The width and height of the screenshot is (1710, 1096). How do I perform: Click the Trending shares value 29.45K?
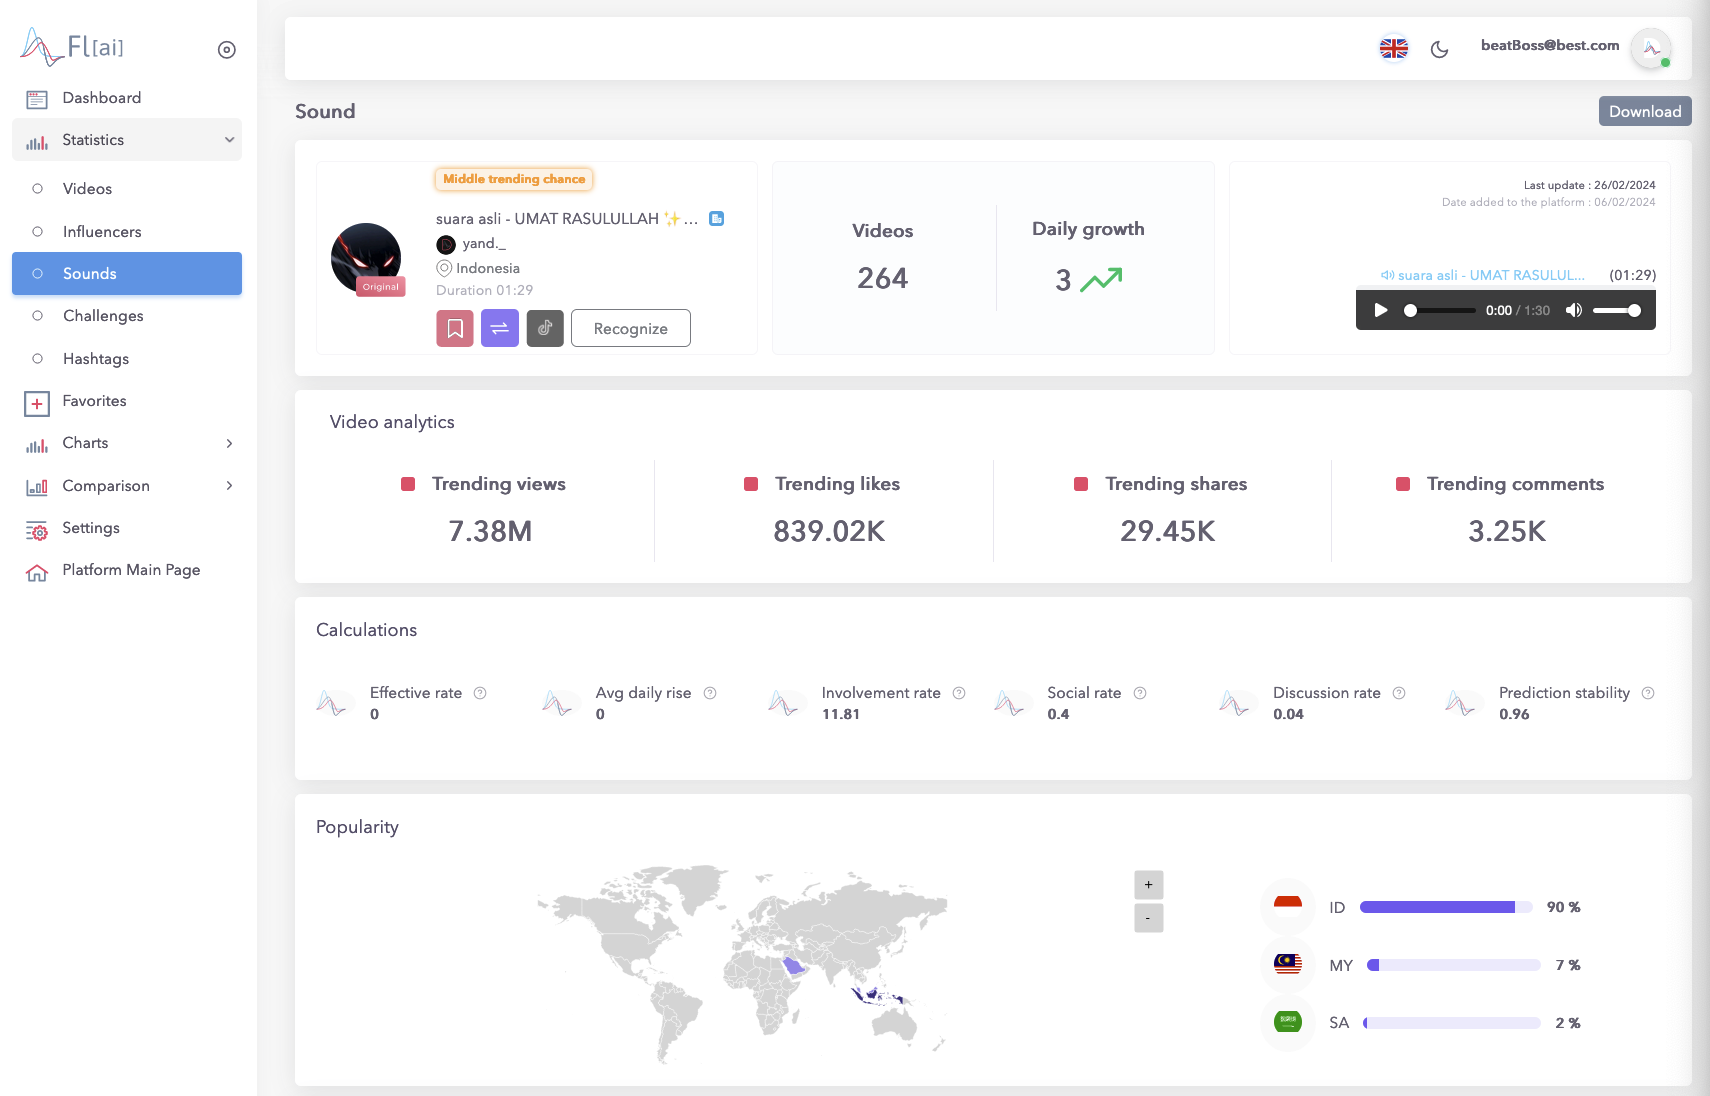coord(1168,531)
